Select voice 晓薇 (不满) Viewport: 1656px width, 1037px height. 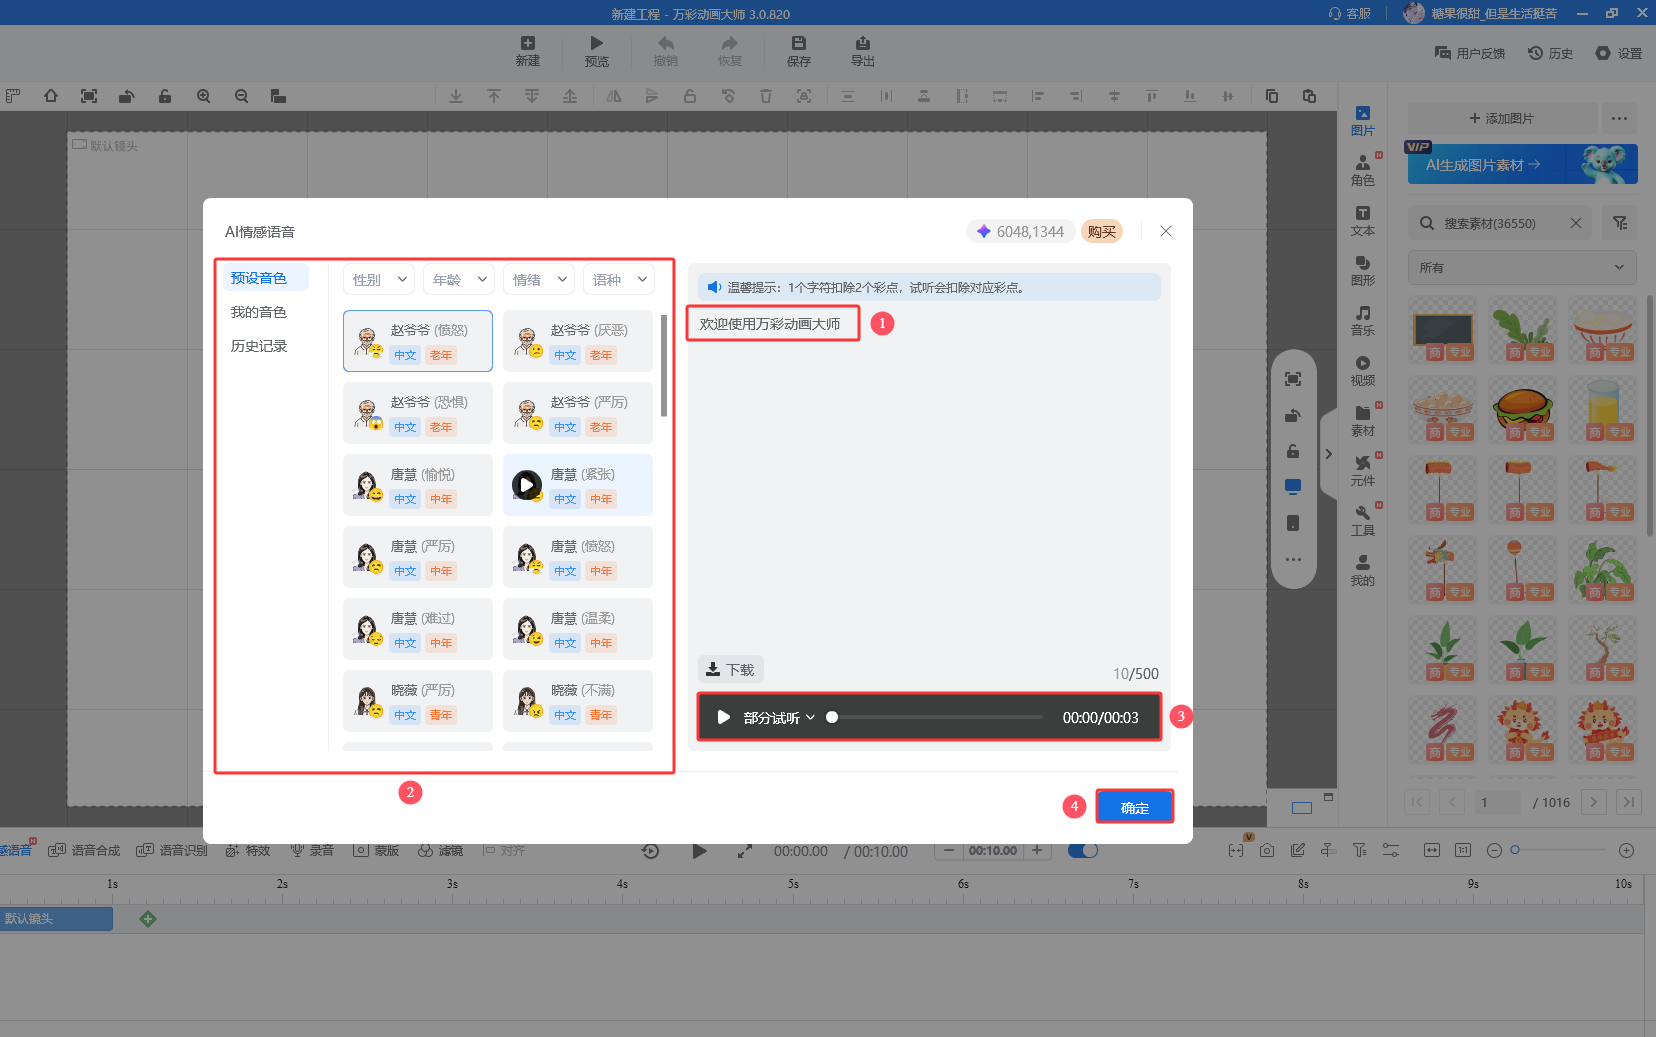tap(578, 701)
